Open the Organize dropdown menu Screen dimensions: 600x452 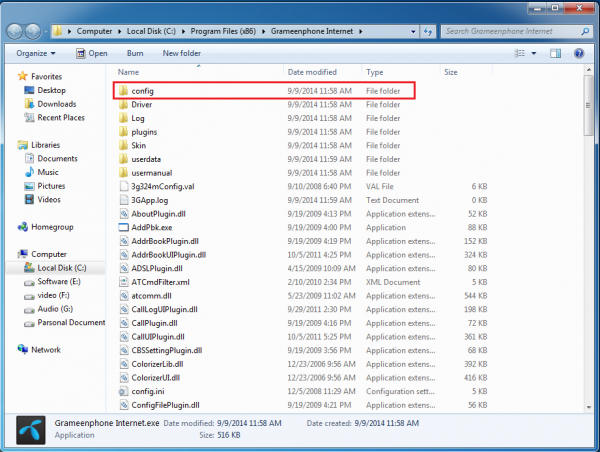point(36,53)
